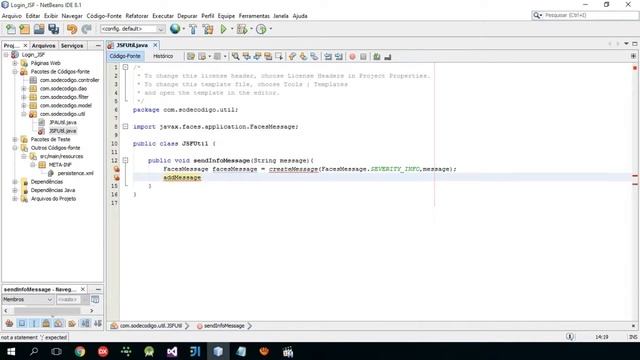The height and width of the screenshot is (360, 640).
Task: Open the config default dropdown
Action: pyautogui.click(x=133, y=29)
